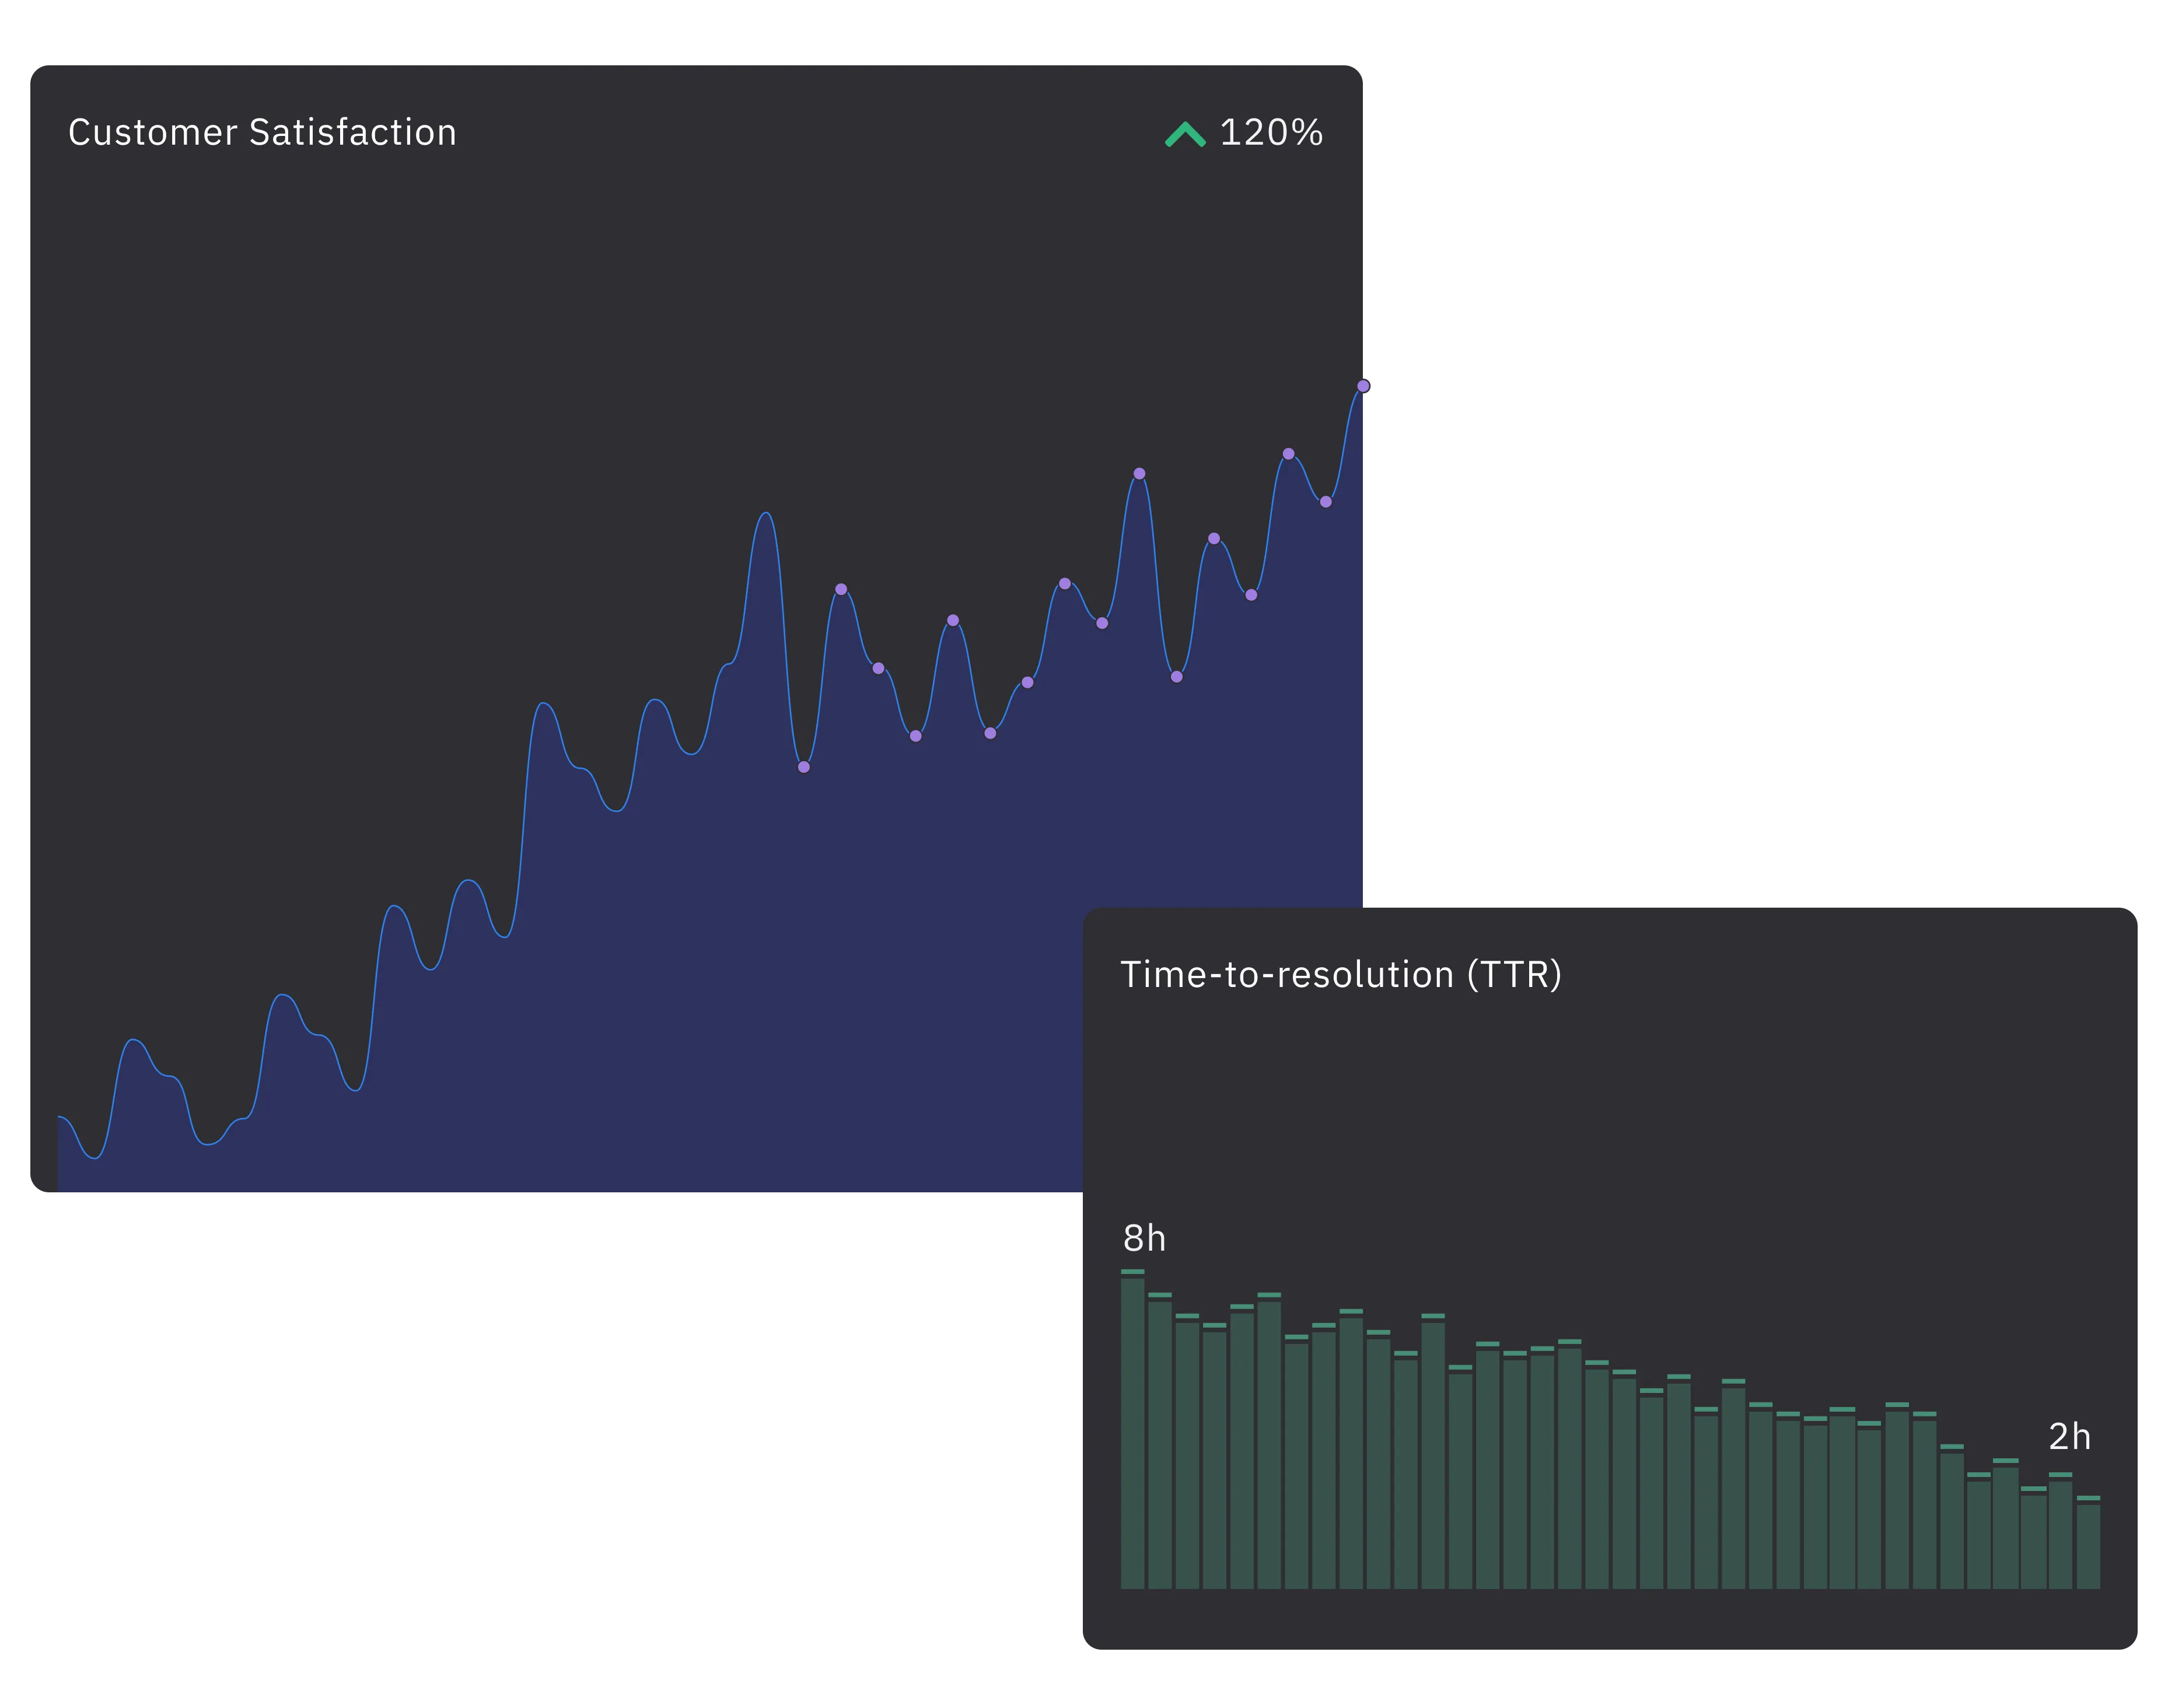Click the 120% satisfaction increase value

click(x=1271, y=133)
